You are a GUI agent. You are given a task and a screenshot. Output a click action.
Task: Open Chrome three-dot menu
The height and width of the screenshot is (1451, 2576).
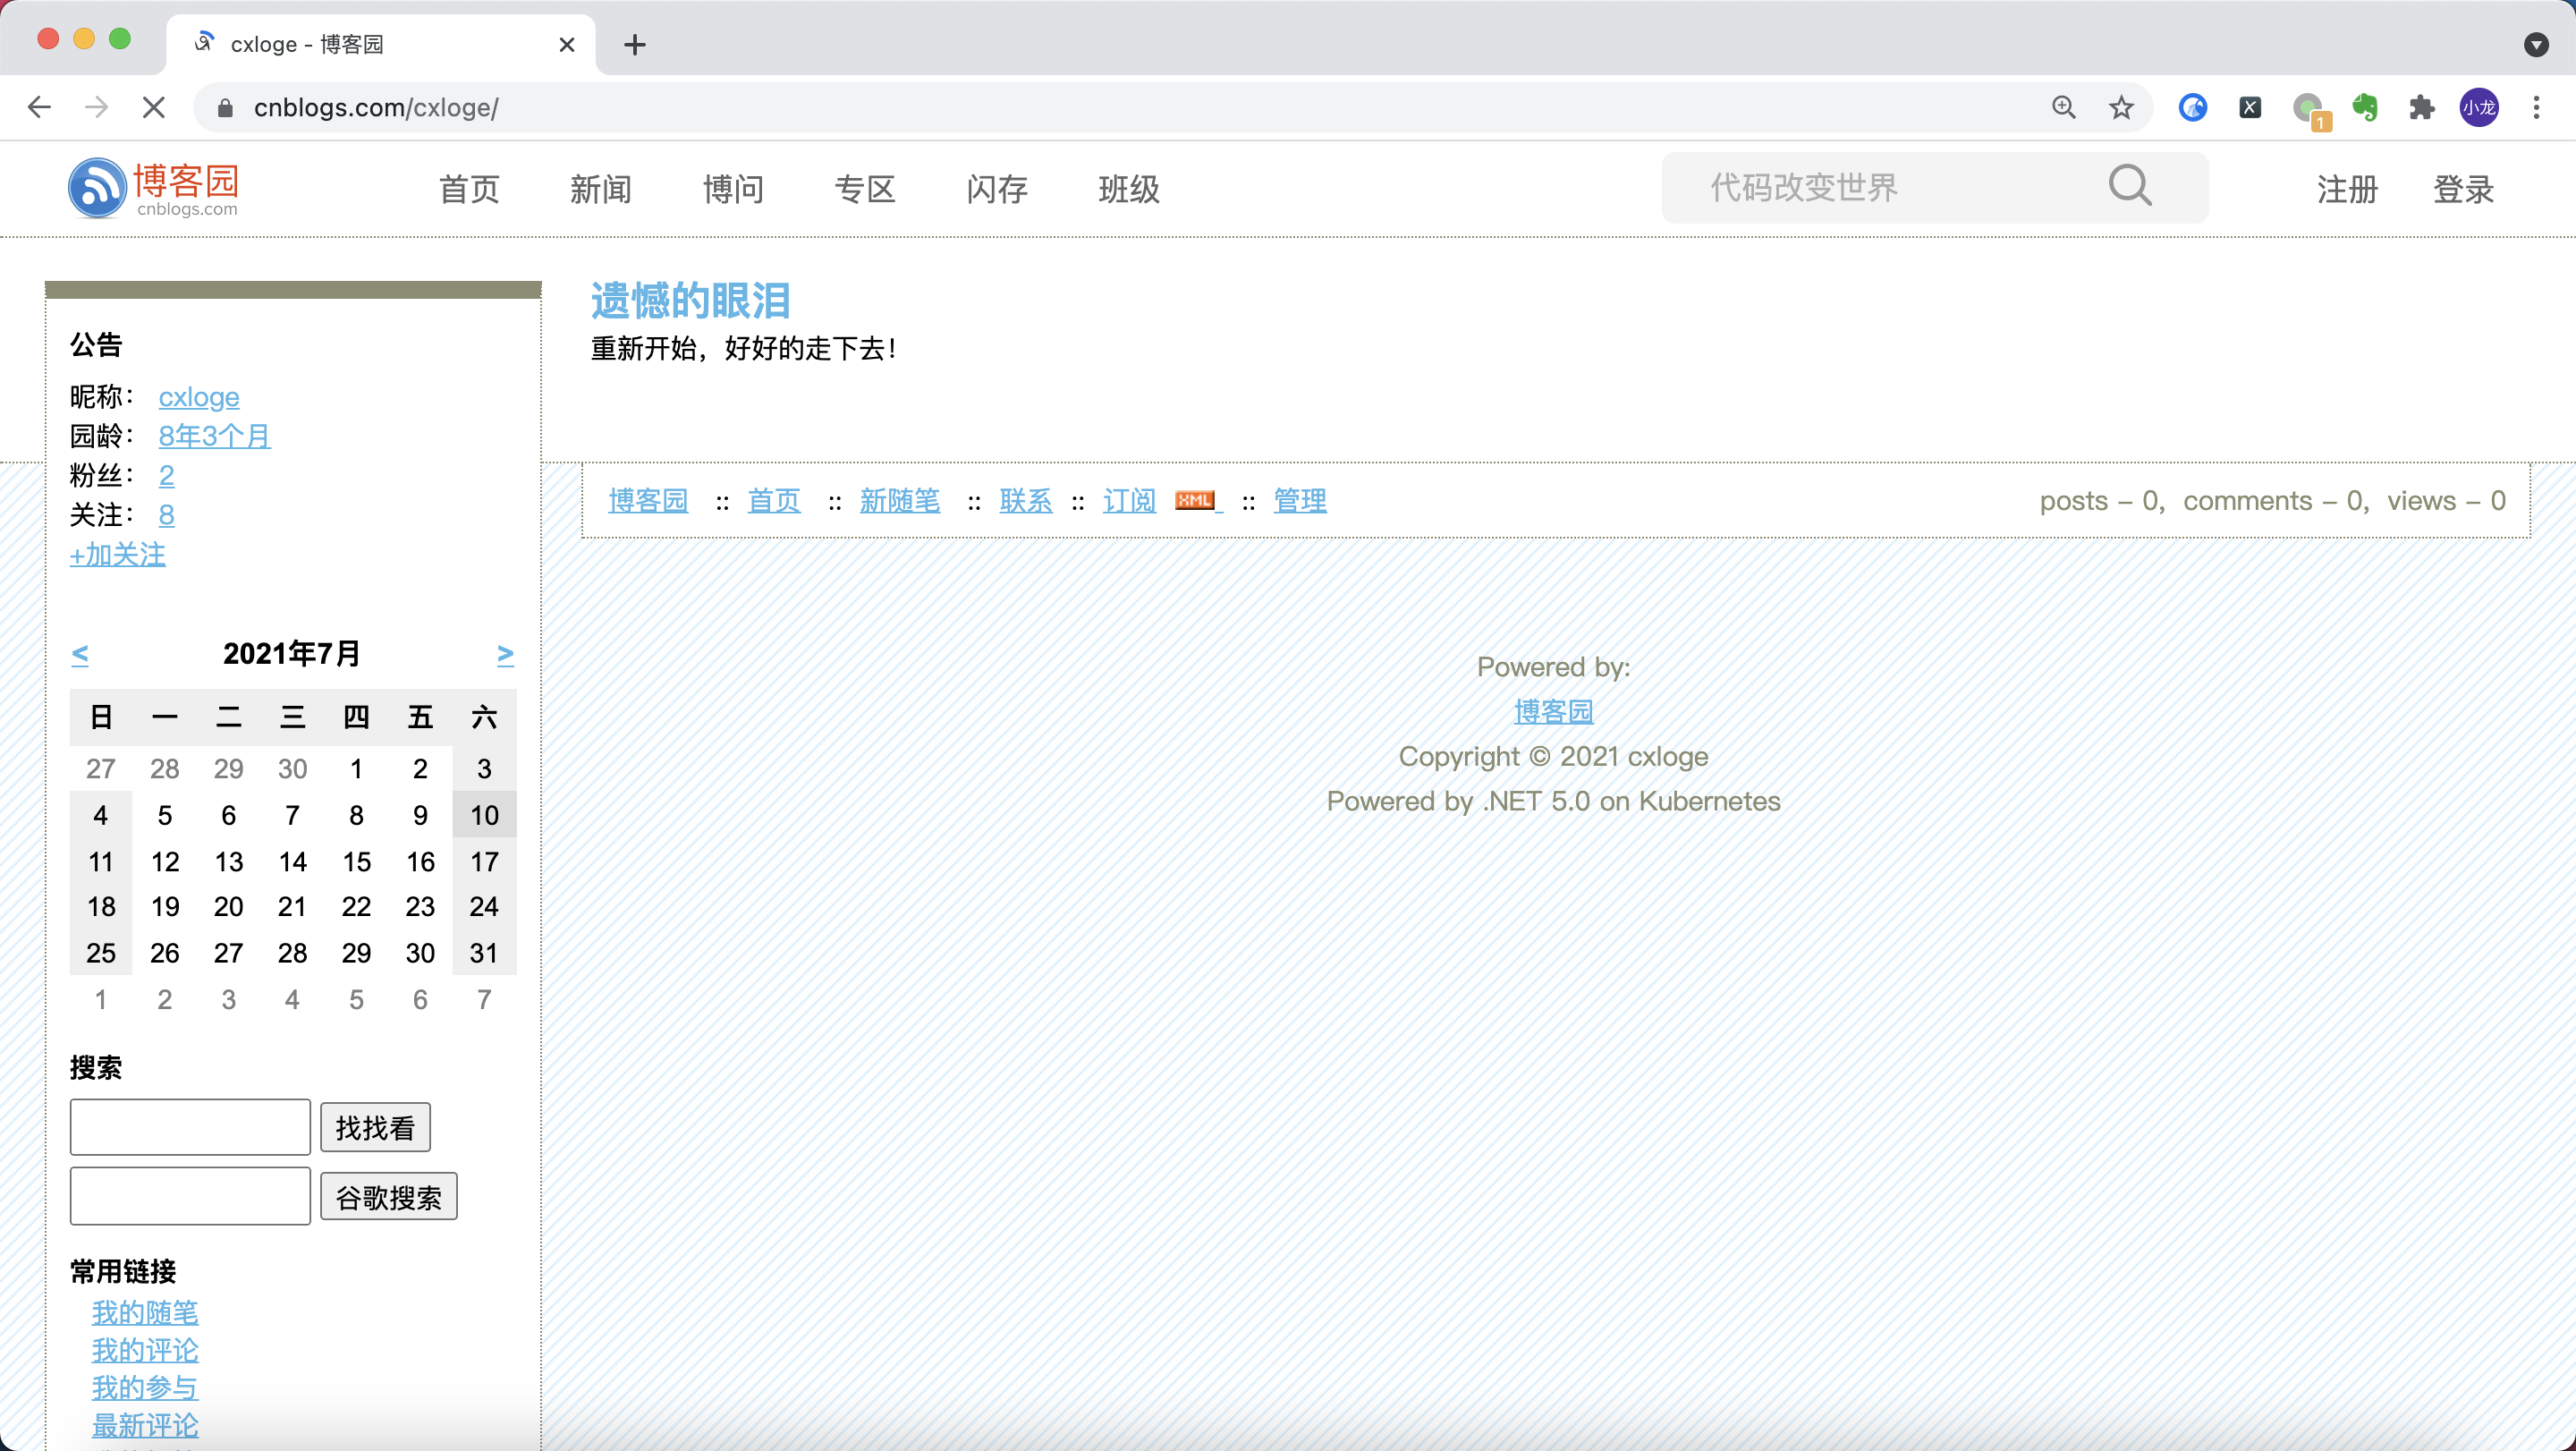click(x=2536, y=108)
